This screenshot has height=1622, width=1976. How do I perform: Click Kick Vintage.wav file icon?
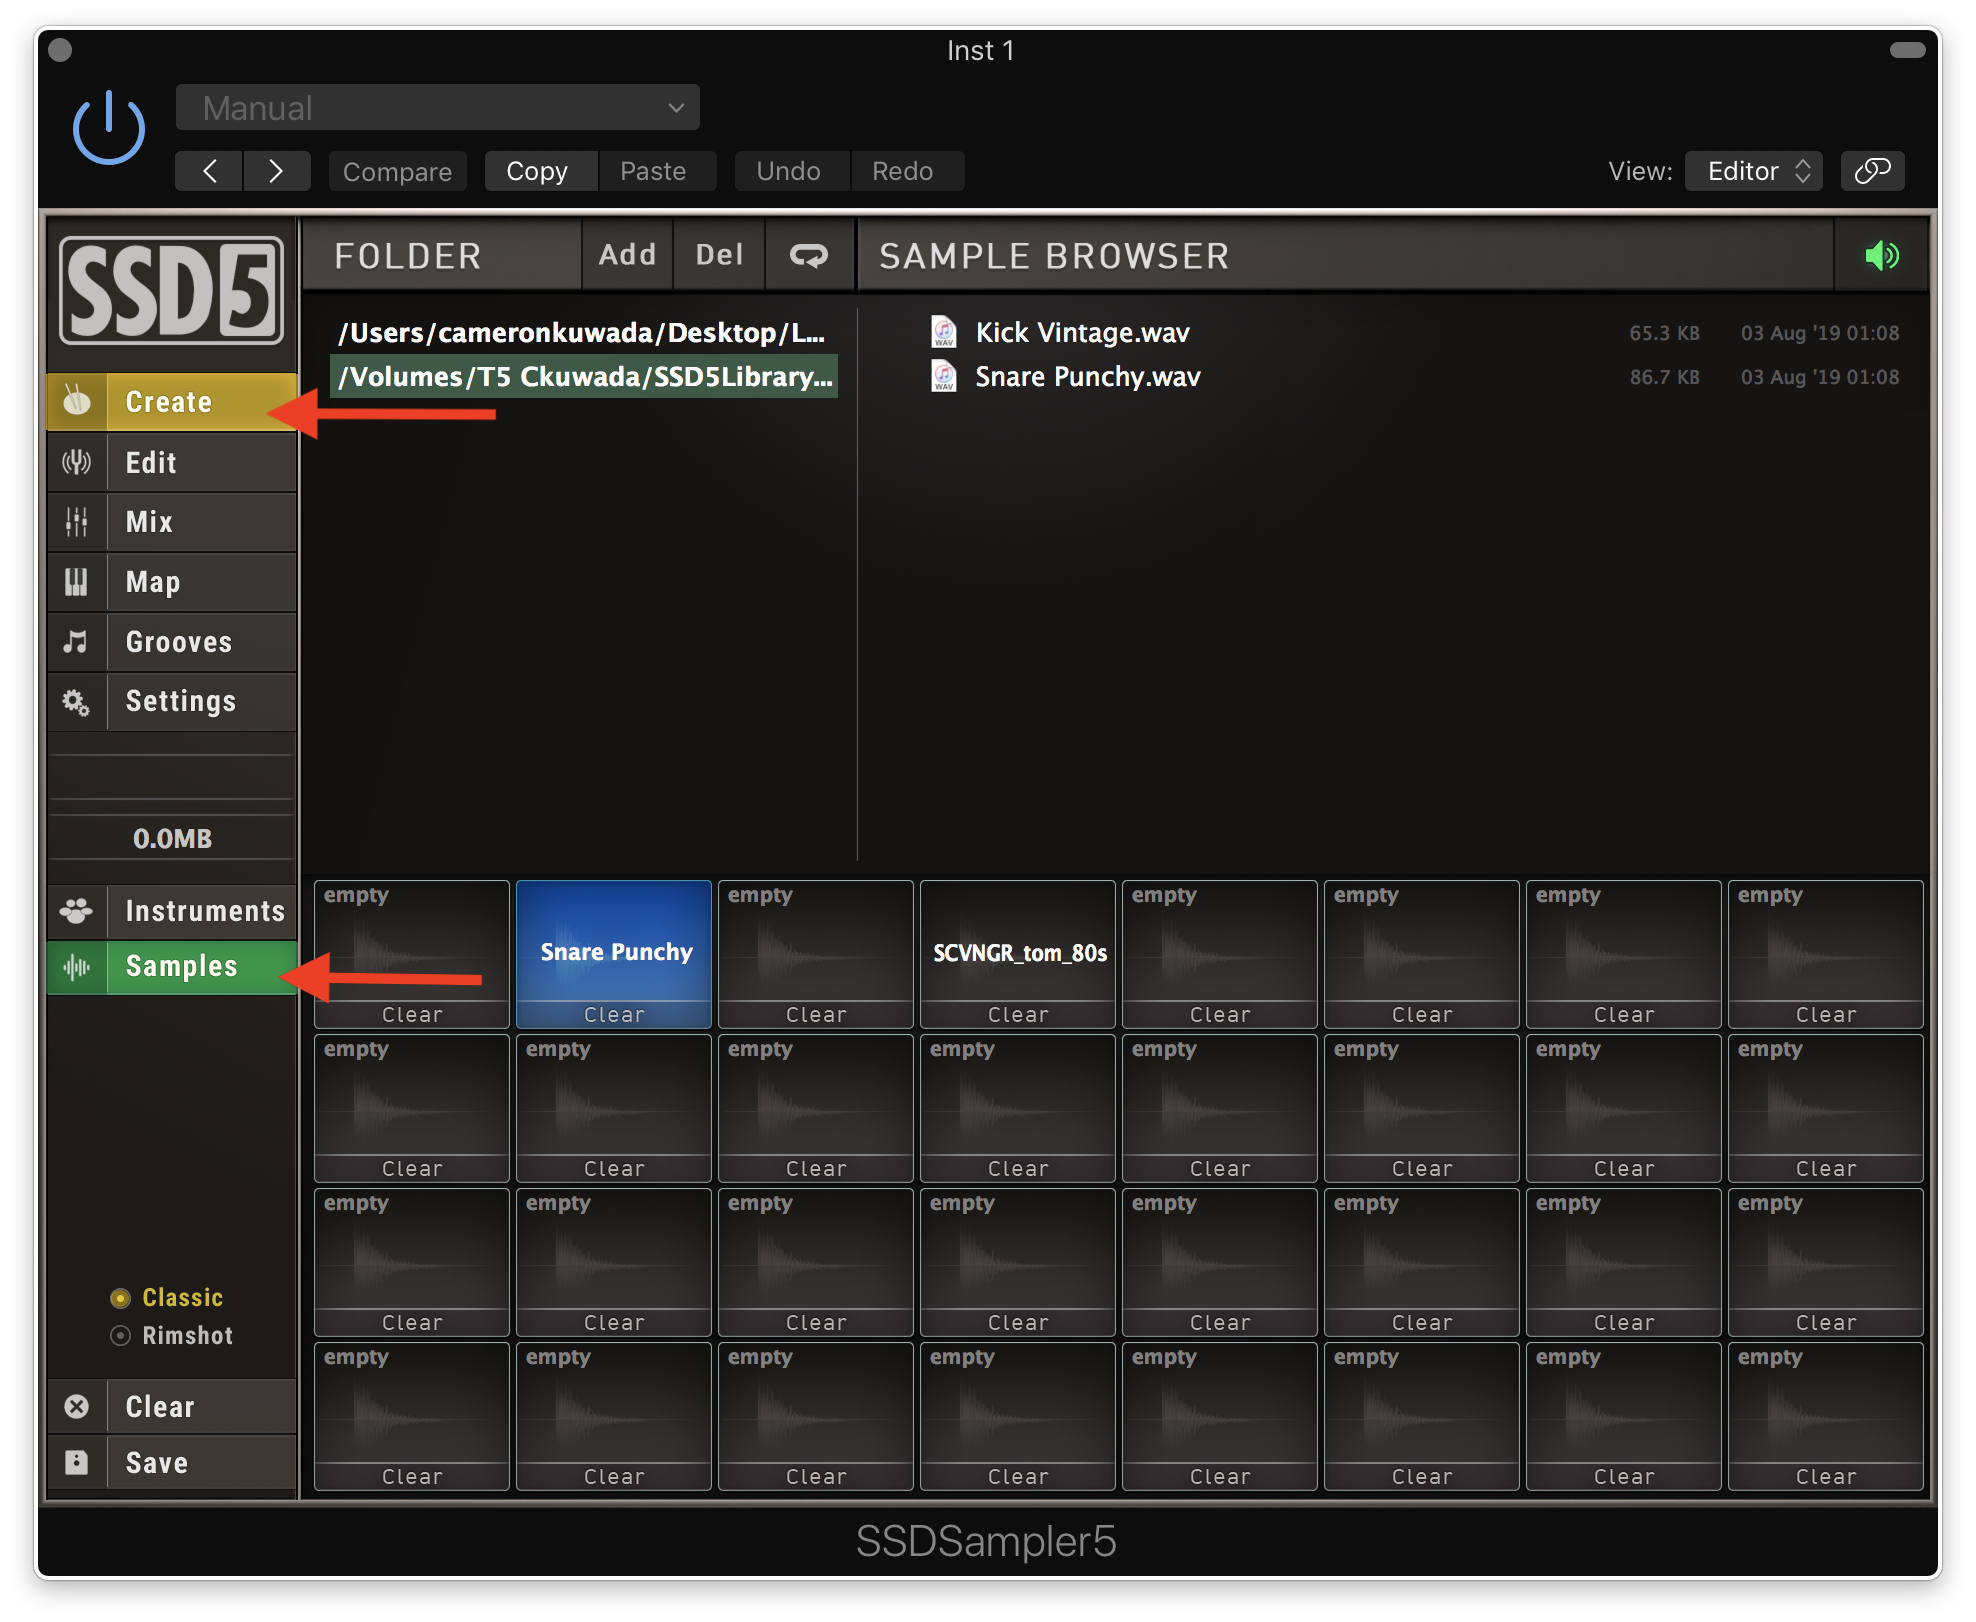(943, 332)
